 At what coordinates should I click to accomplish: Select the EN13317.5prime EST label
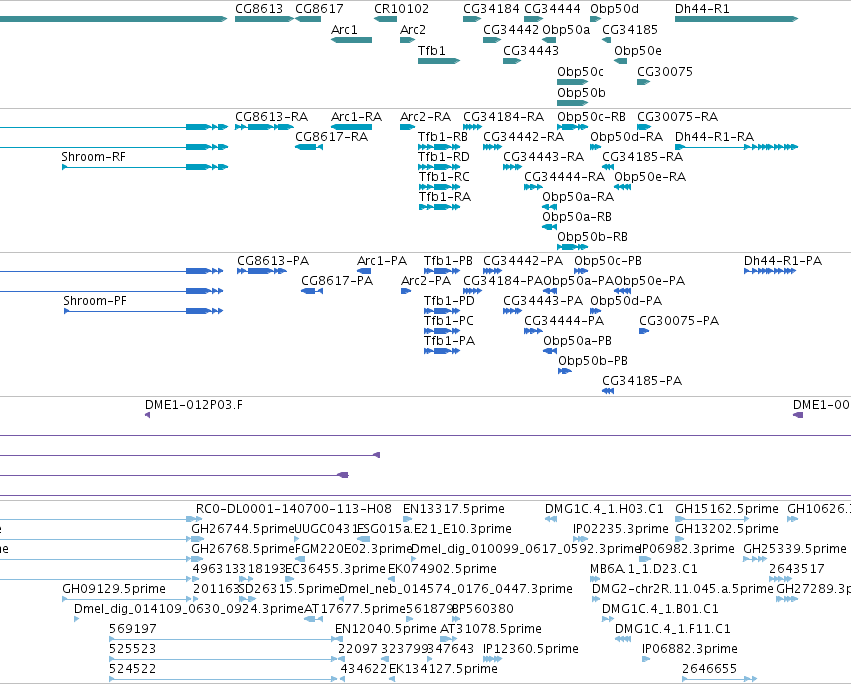[454, 509]
